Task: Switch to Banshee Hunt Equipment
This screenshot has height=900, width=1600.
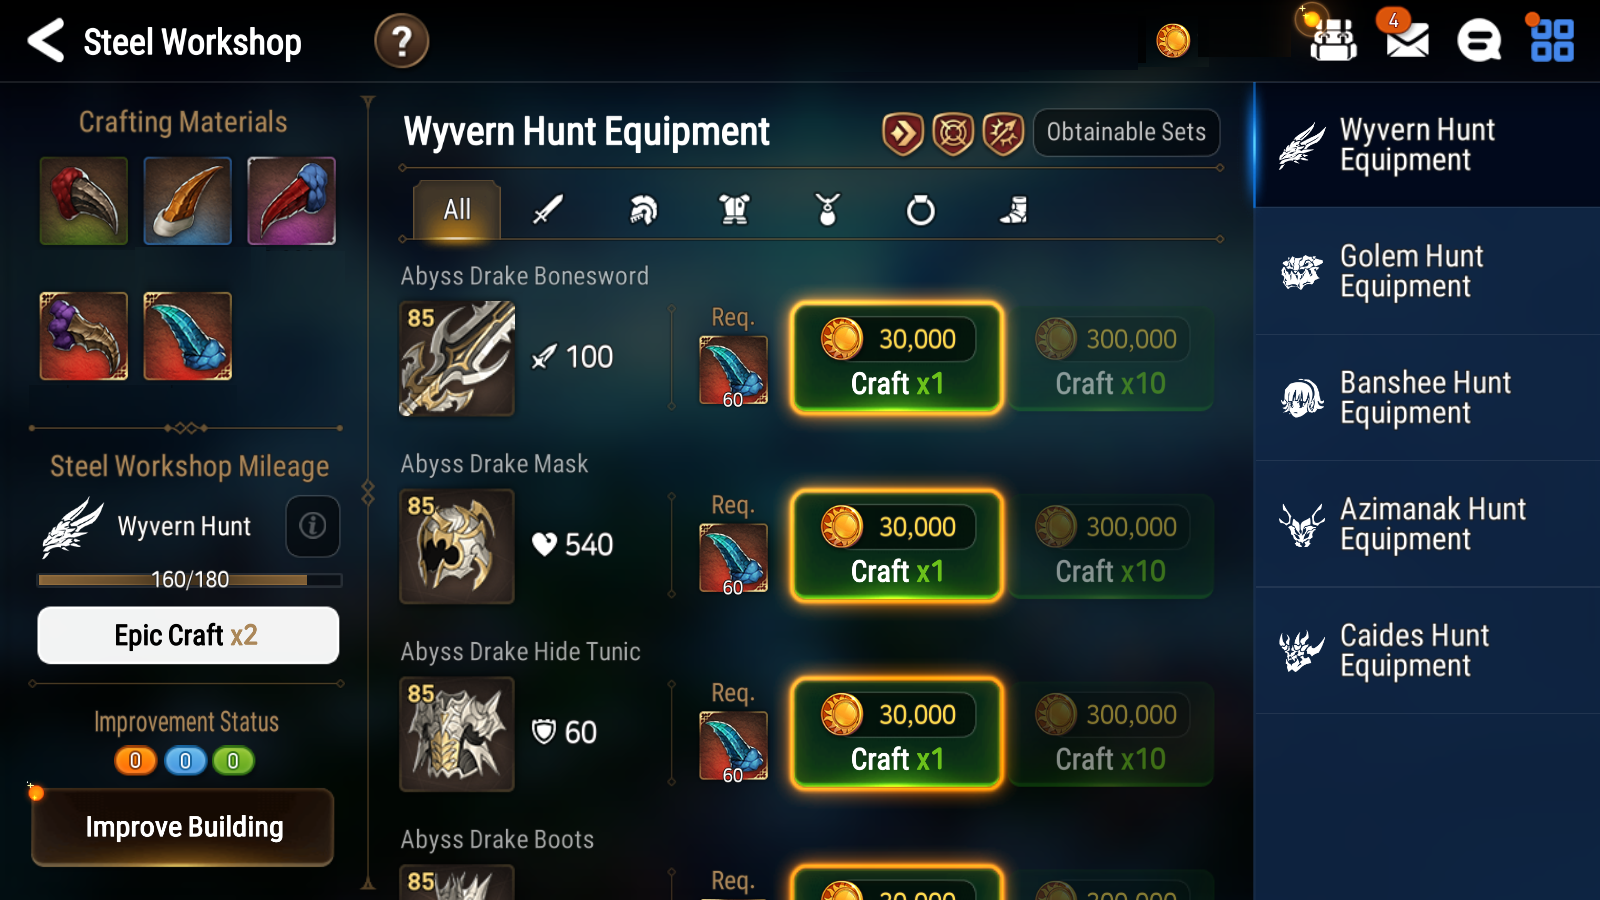Action: pos(1427,398)
